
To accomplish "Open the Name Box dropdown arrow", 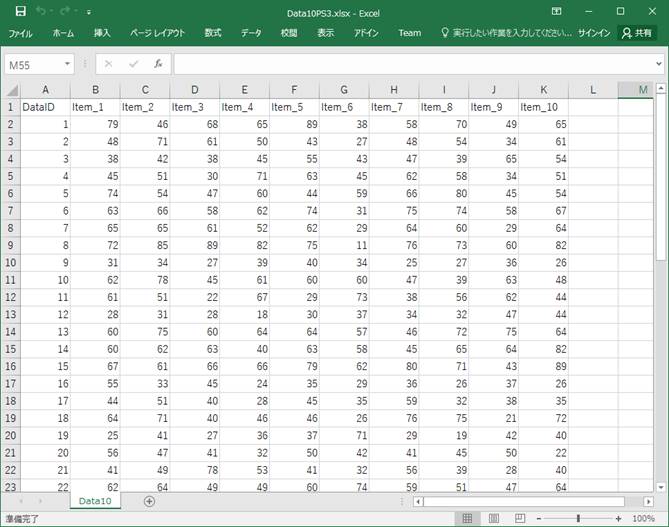I will (x=67, y=64).
